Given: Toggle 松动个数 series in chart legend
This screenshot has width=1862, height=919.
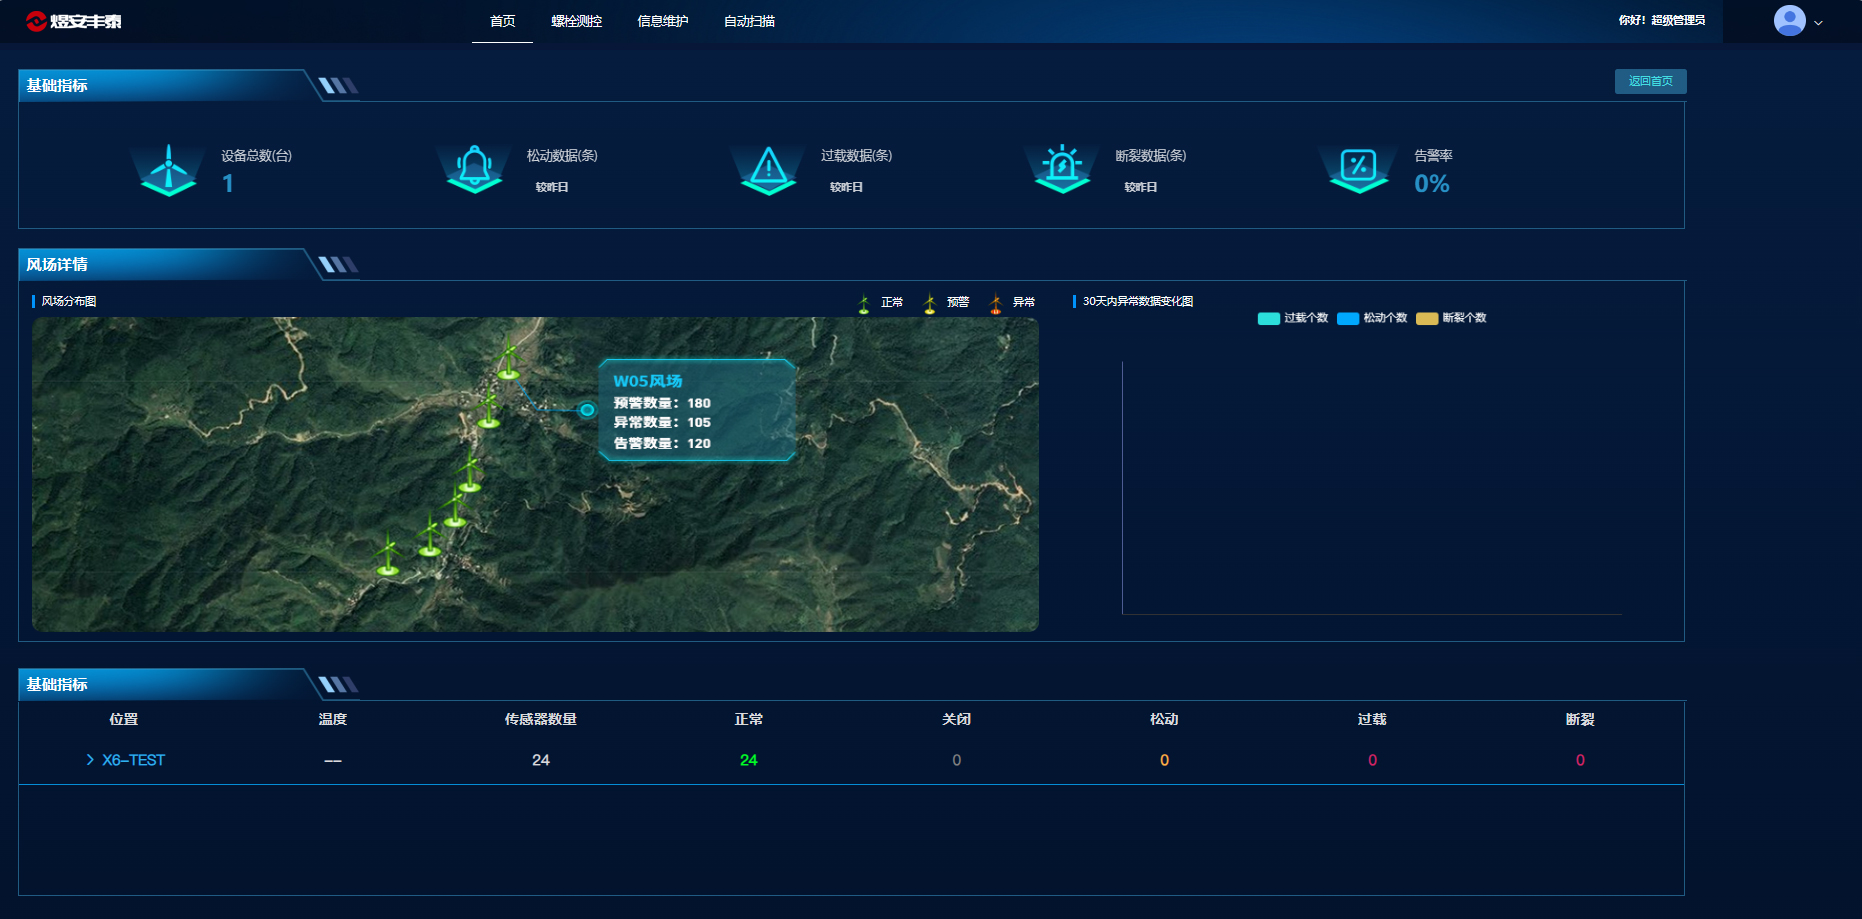Looking at the screenshot, I should pyautogui.click(x=1372, y=318).
